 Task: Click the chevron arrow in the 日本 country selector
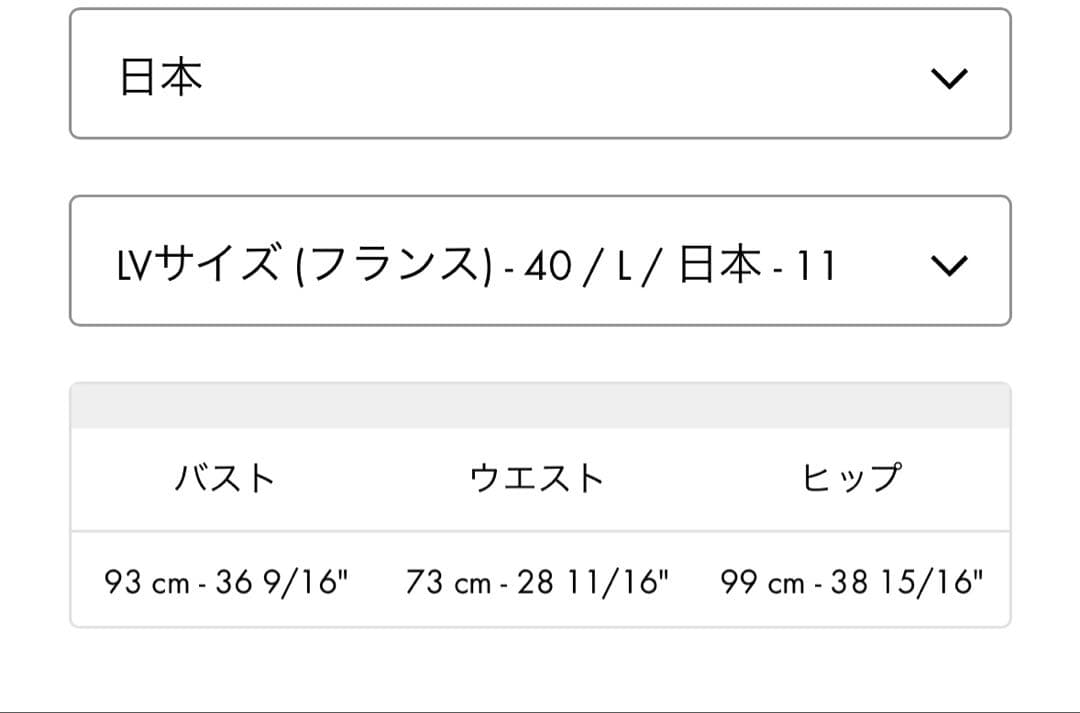(949, 77)
